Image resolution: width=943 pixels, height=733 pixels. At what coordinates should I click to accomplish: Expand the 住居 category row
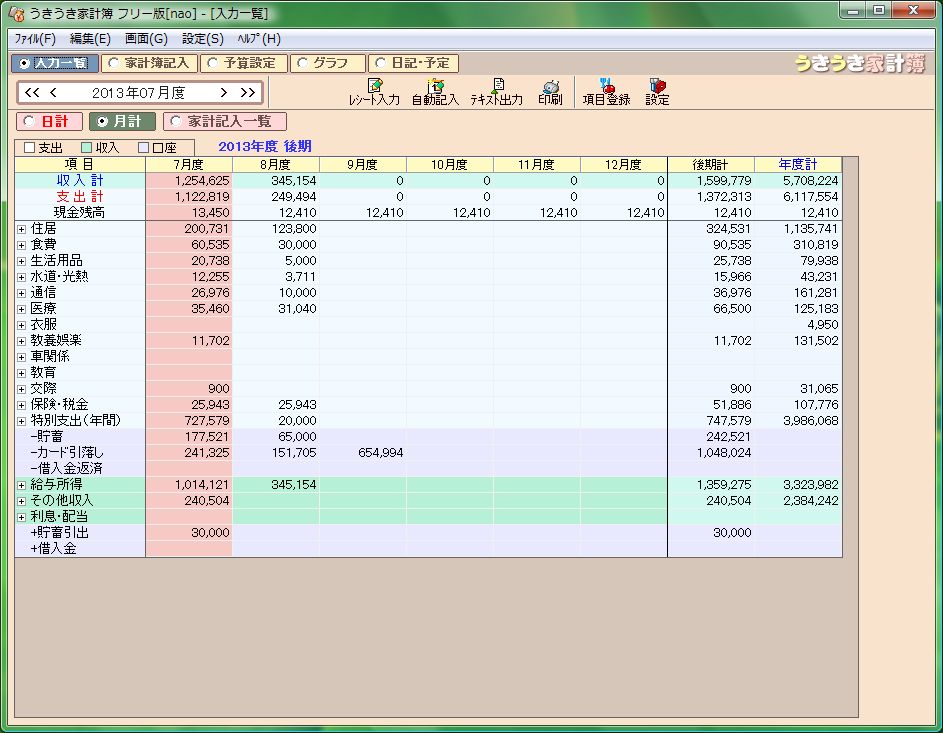pyautogui.click(x=22, y=229)
